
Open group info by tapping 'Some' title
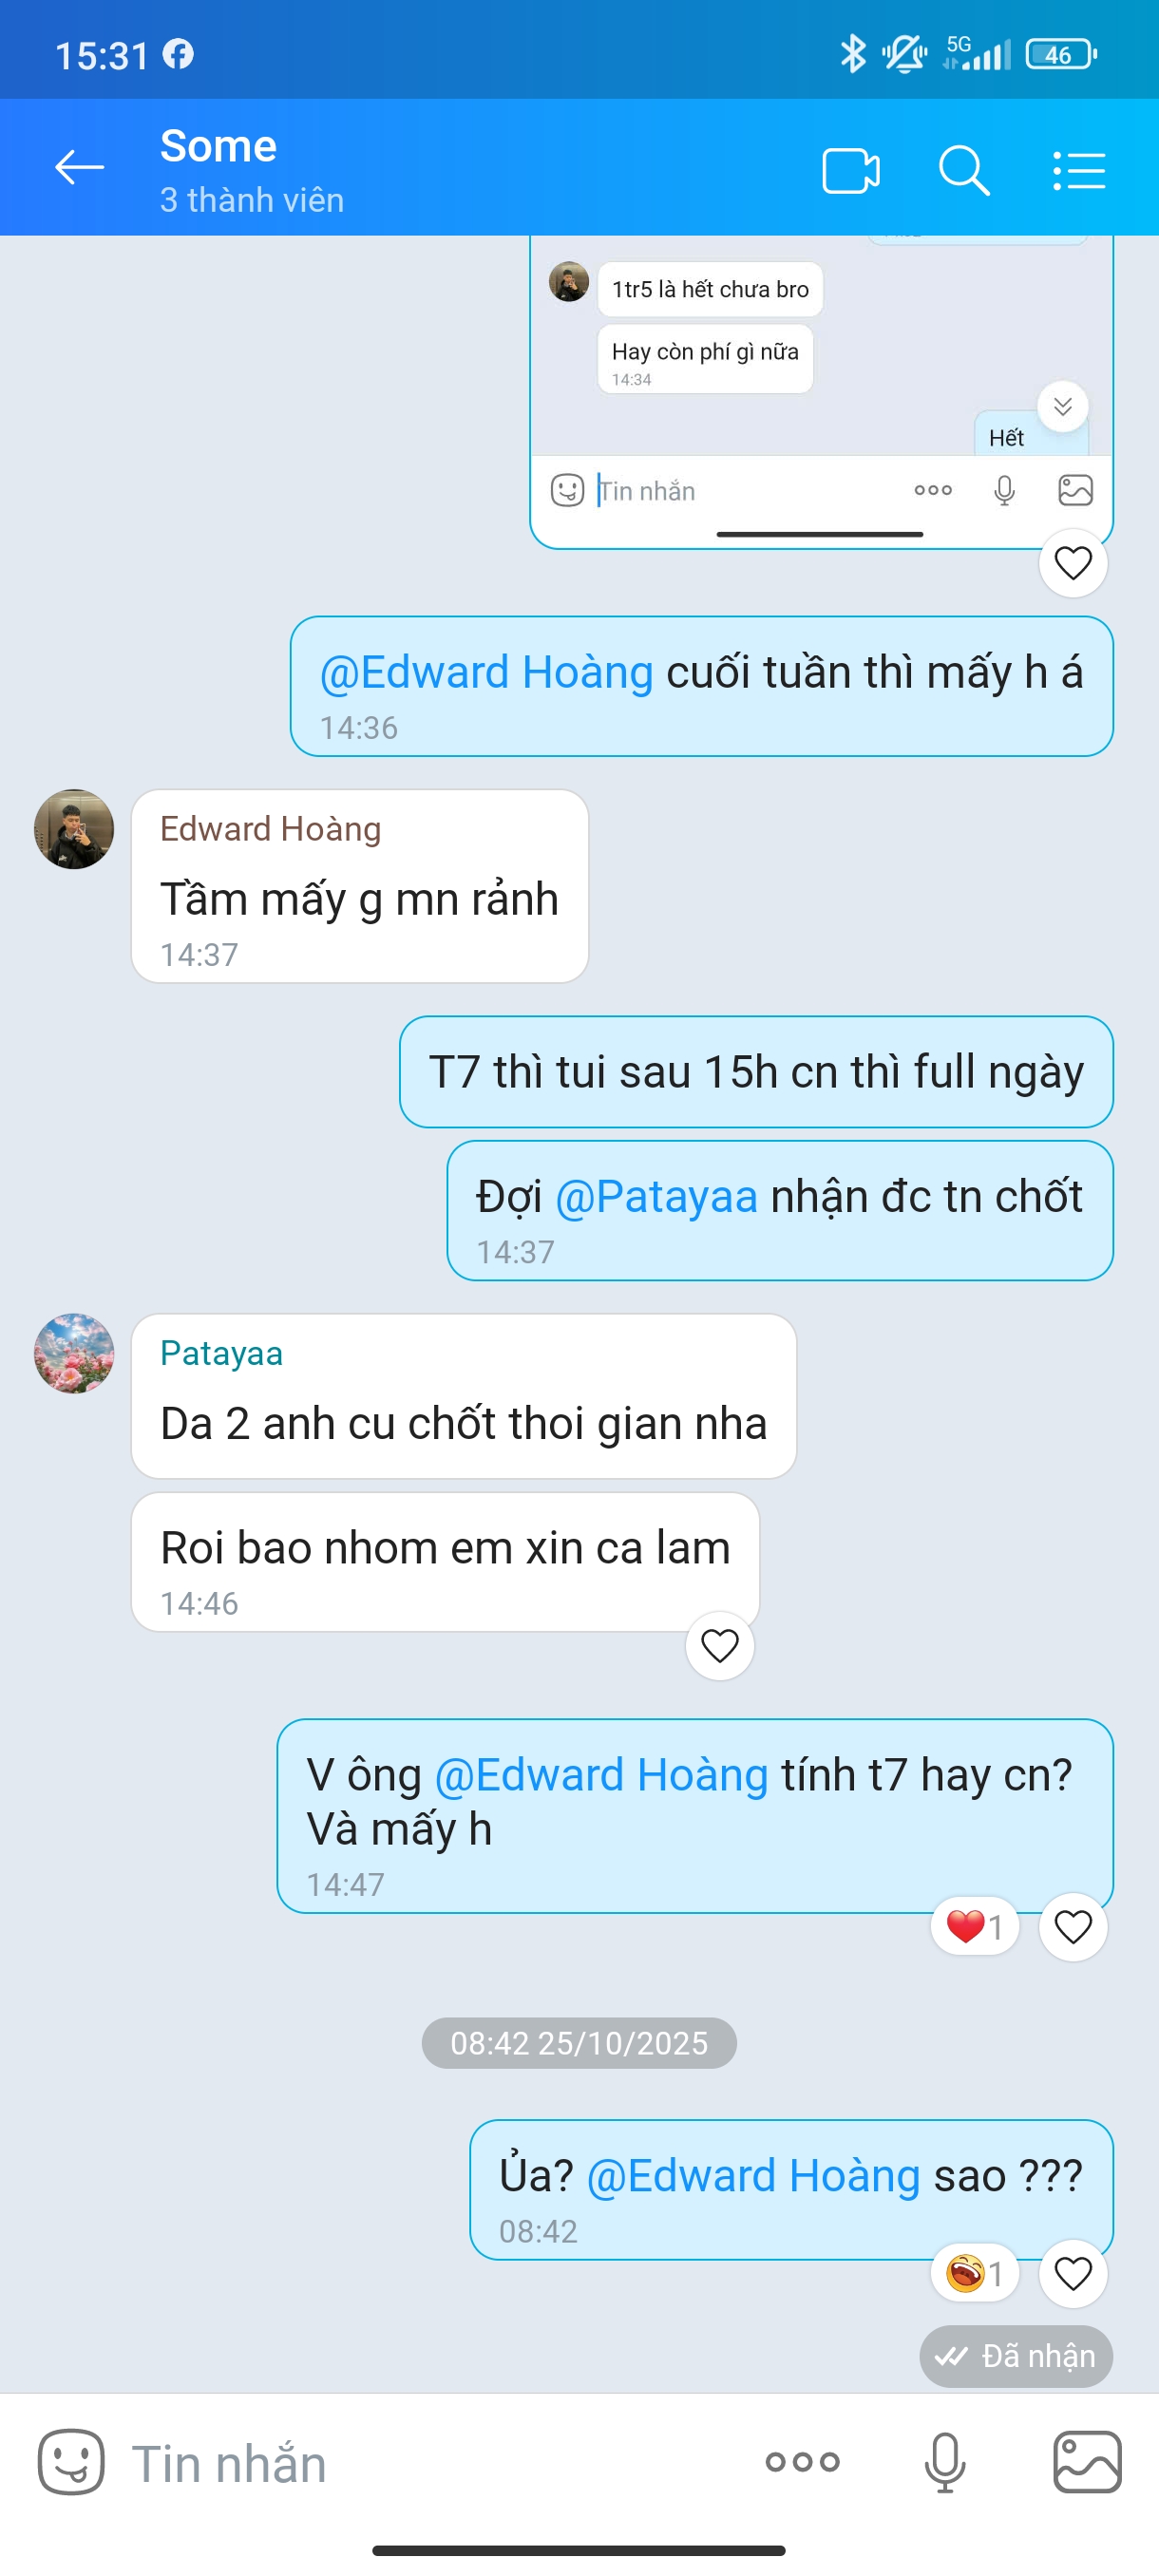pyautogui.click(x=218, y=146)
